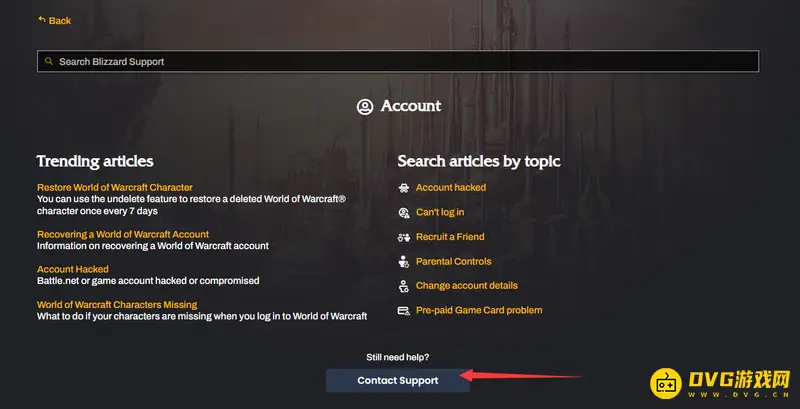This screenshot has height=409, width=800.
Task: Open the Recruit a Friend topic
Action: [x=450, y=237]
